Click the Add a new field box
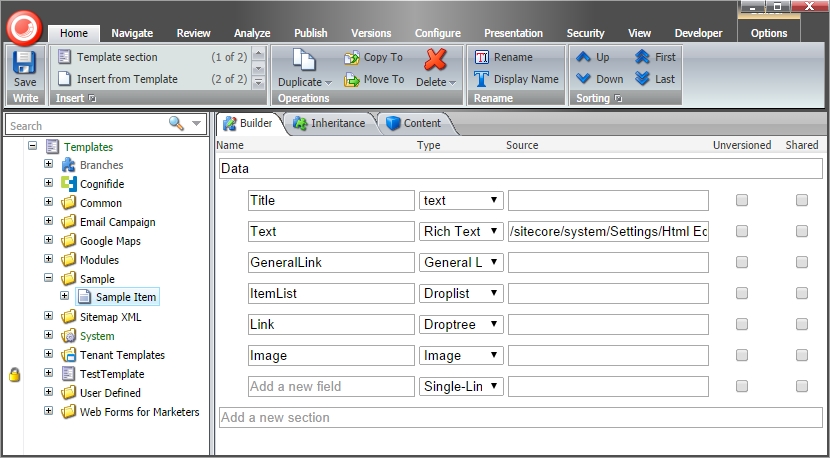 pyautogui.click(x=331, y=386)
